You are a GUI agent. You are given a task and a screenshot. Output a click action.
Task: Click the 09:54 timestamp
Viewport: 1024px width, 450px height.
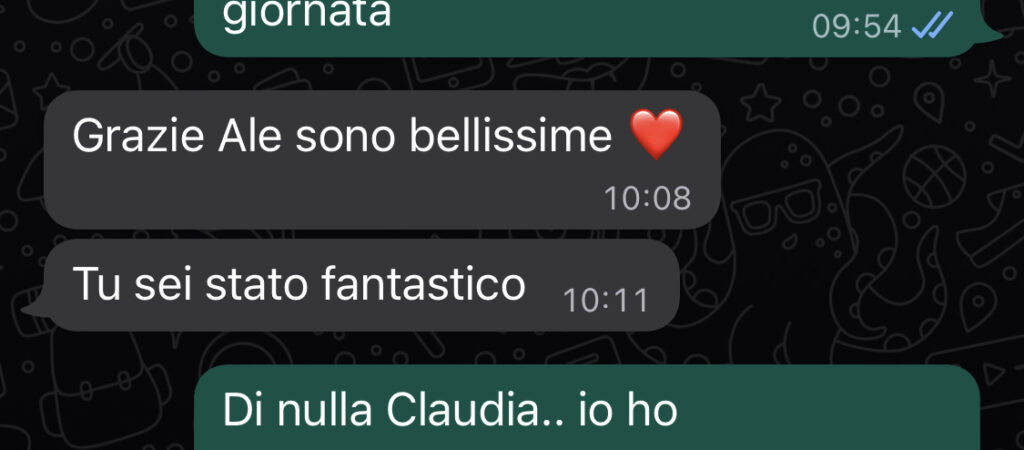click(856, 27)
